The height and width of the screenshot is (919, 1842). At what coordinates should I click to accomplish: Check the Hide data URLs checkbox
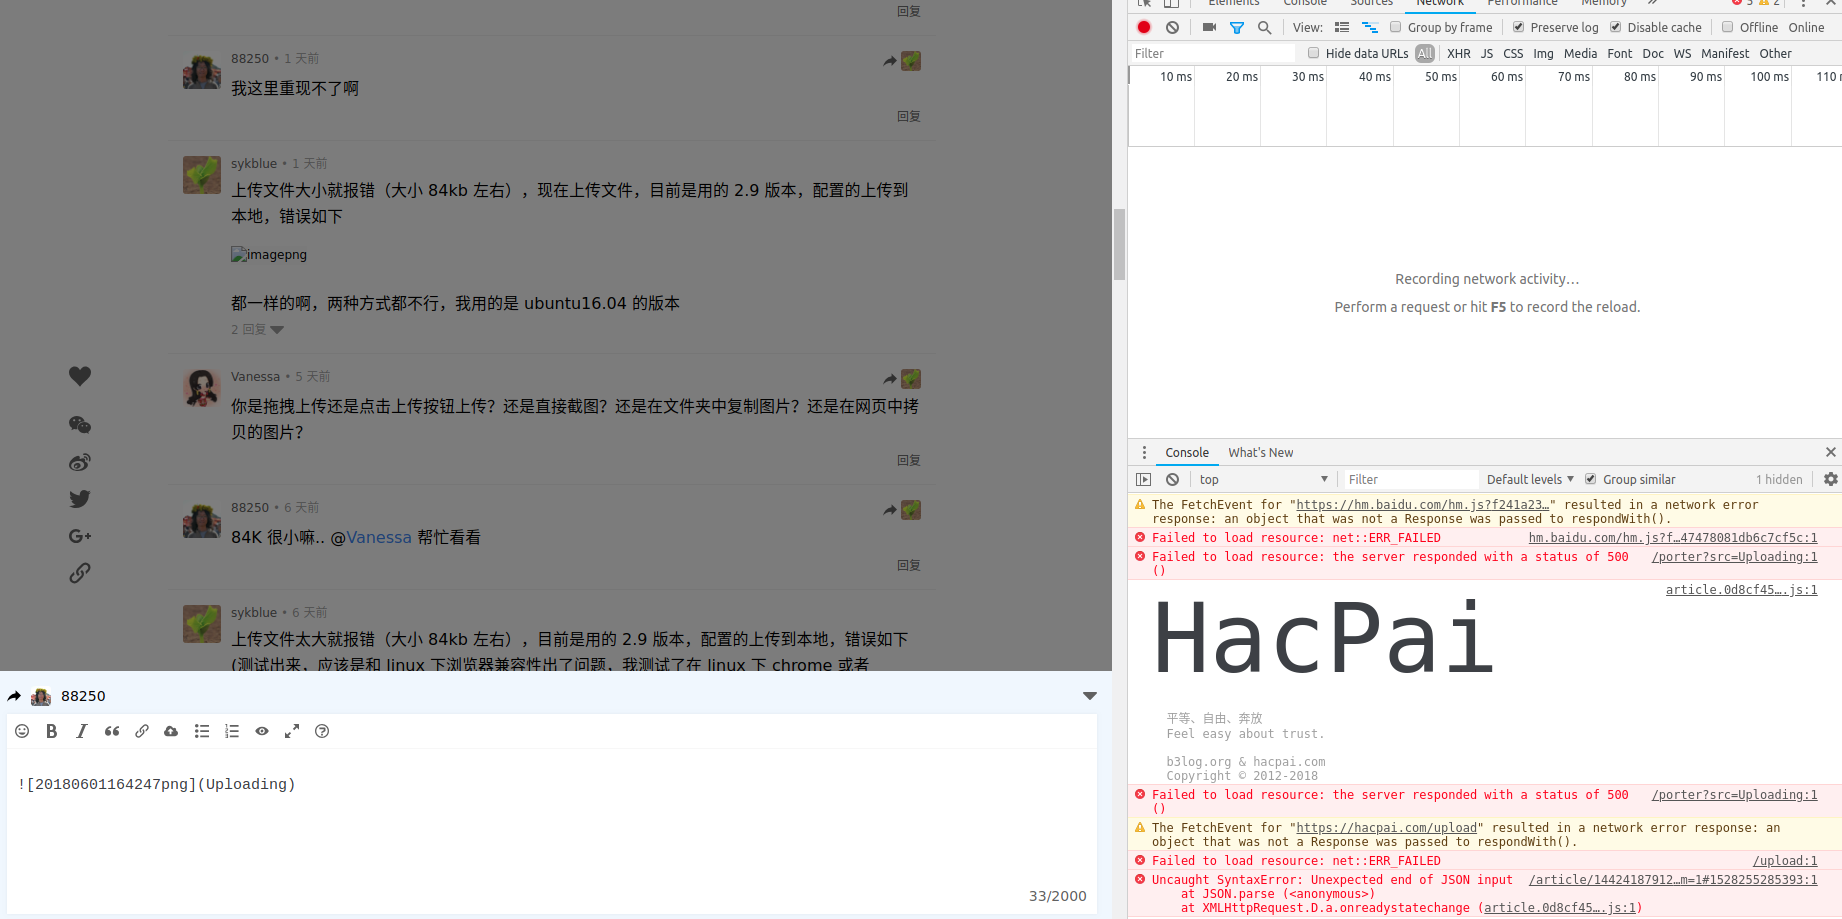pos(1314,53)
